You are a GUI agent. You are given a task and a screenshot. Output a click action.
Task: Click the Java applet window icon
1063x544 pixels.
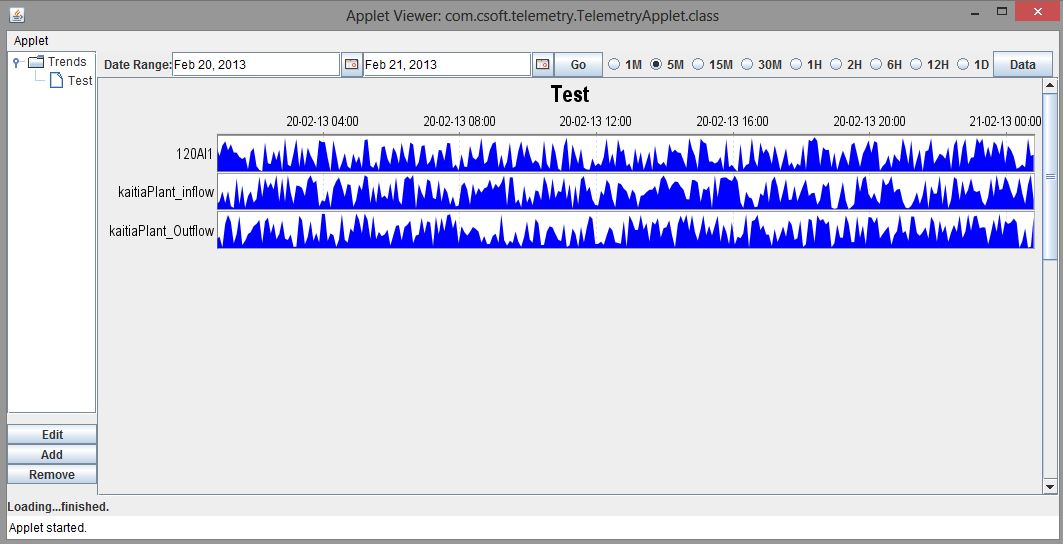tap(17, 14)
